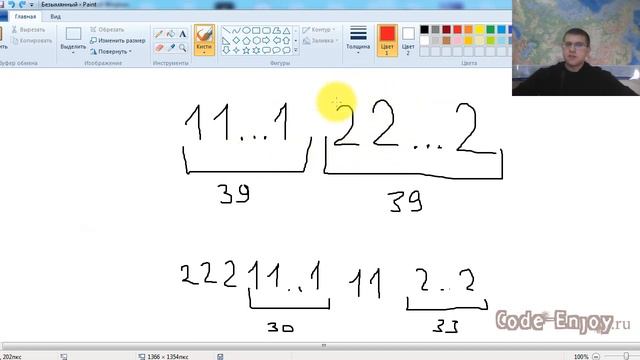Select the Text tool (A icon)
The height and width of the screenshot is (360, 640).
tap(182, 34)
